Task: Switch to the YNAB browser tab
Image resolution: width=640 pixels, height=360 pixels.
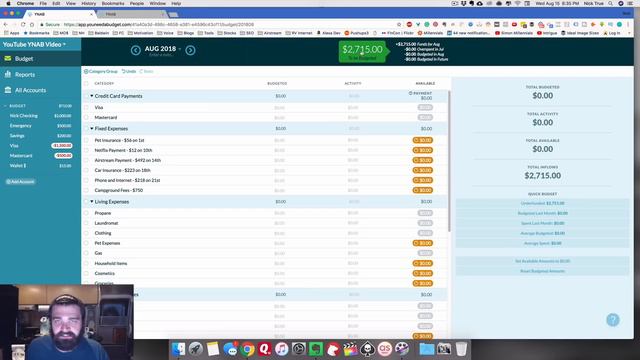Action: 61,14
